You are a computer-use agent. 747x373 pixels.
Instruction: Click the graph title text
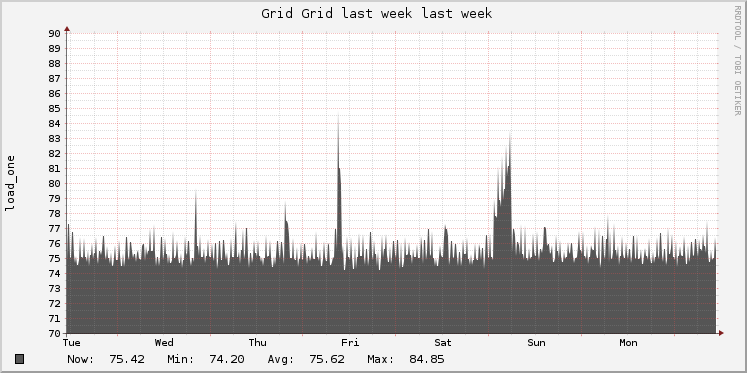click(376, 14)
